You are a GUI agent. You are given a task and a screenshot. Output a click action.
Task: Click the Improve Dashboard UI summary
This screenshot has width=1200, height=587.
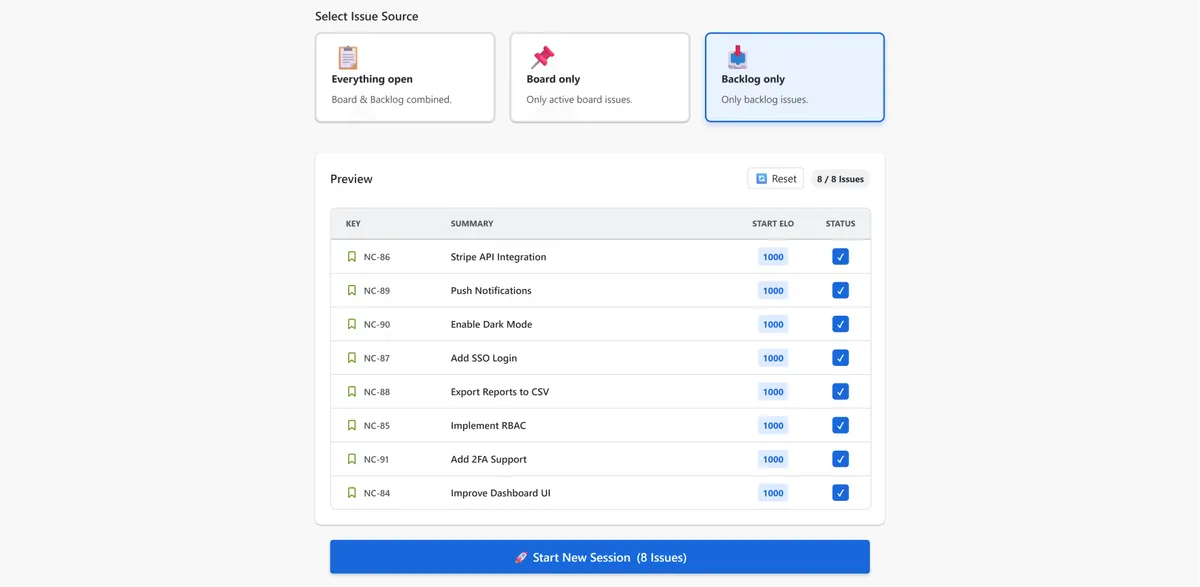501,493
